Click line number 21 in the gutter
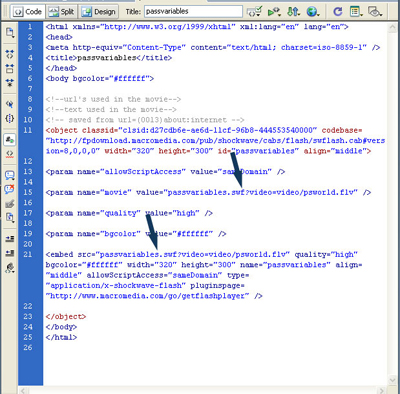Image resolution: width=400 pixels, height=394 pixels. coord(28,254)
